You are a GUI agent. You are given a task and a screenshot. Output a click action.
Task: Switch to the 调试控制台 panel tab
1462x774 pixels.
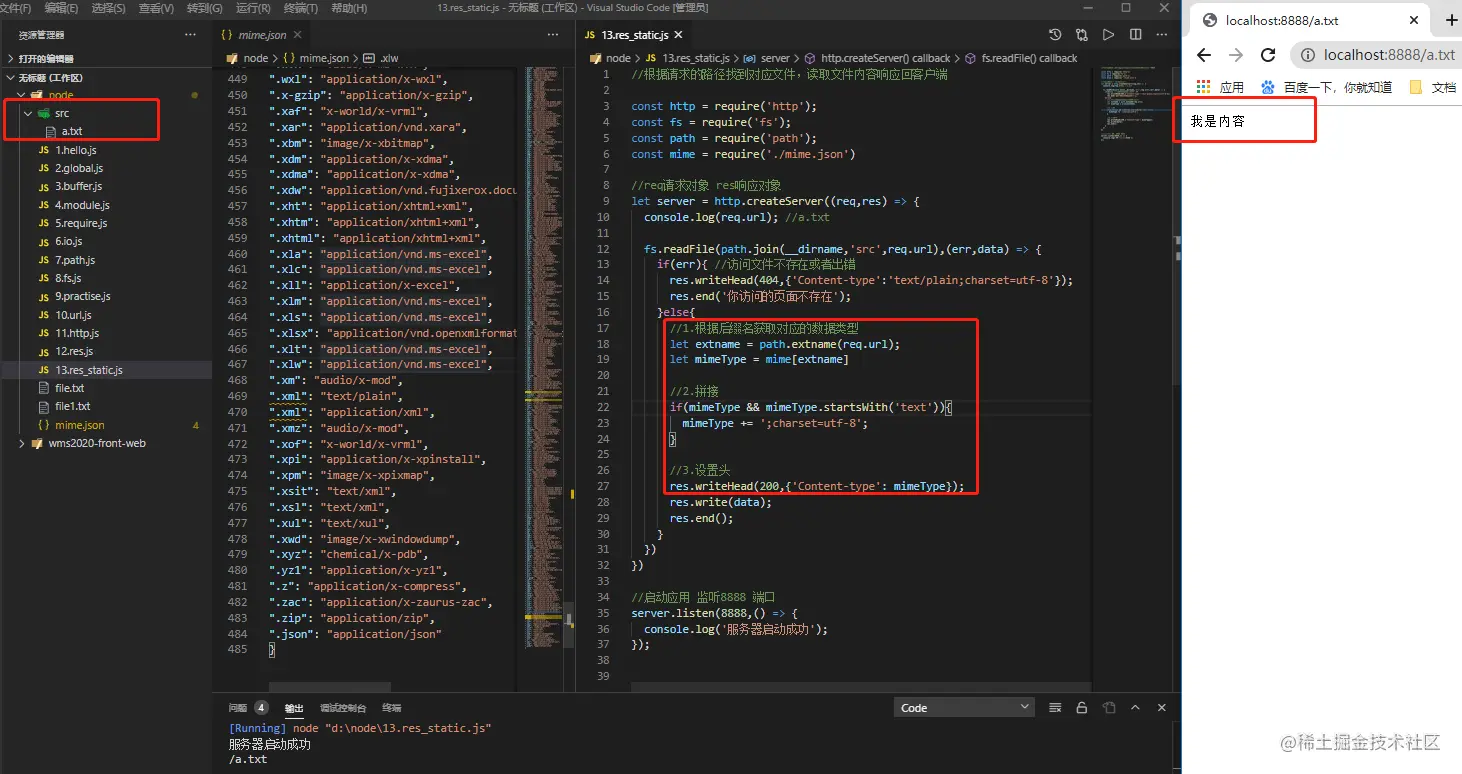click(x=342, y=708)
